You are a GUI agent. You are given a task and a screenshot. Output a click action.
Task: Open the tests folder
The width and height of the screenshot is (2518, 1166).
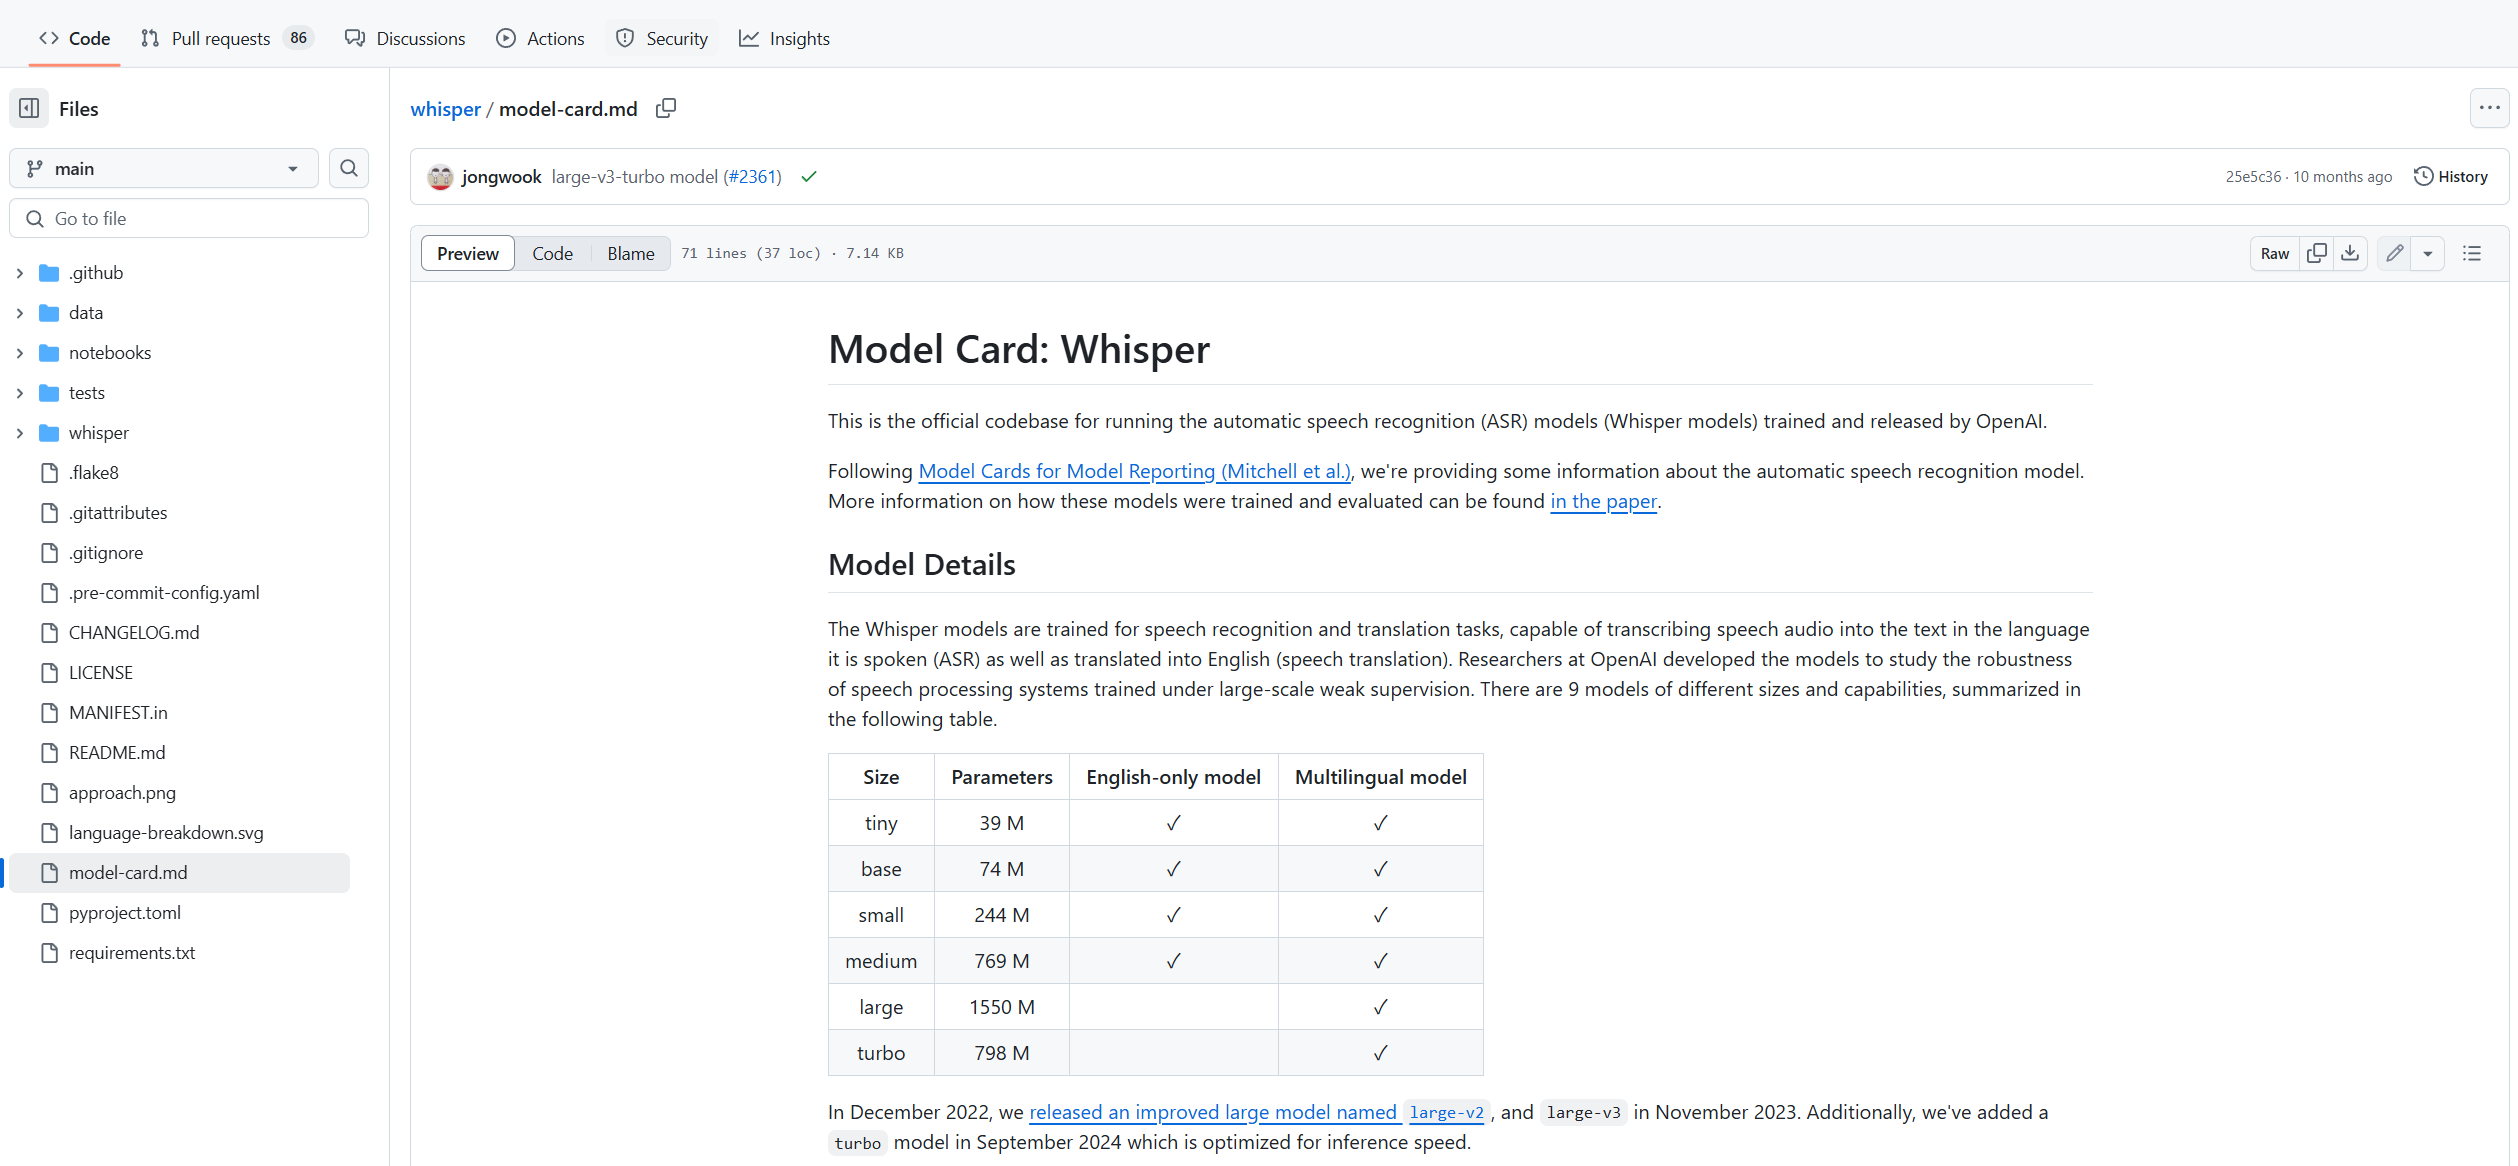[87, 393]
